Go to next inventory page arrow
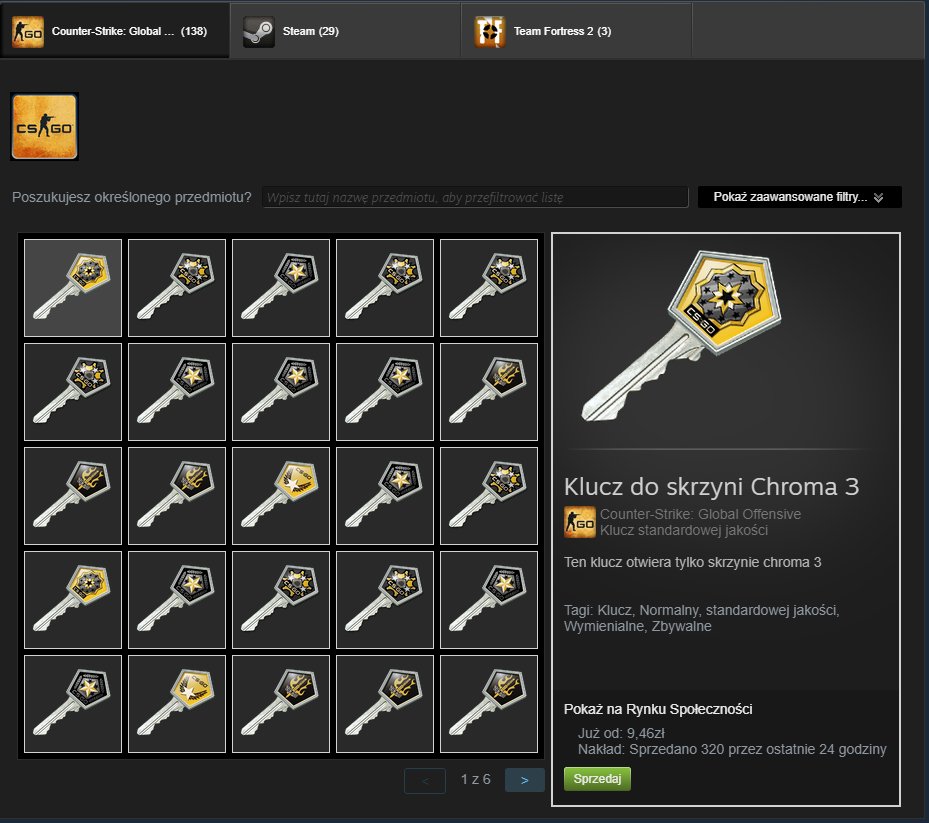The image size is (929, 823). 524,780
